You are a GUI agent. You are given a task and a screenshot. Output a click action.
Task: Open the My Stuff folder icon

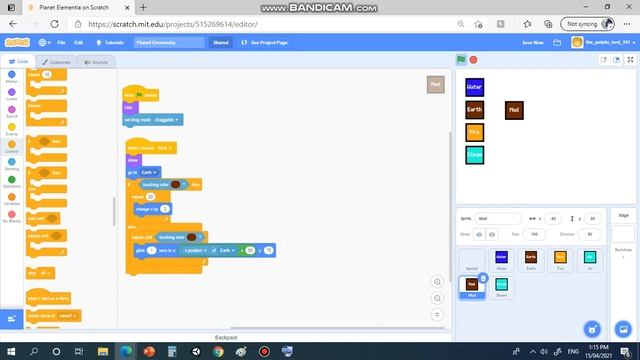[x=557, y=42]
